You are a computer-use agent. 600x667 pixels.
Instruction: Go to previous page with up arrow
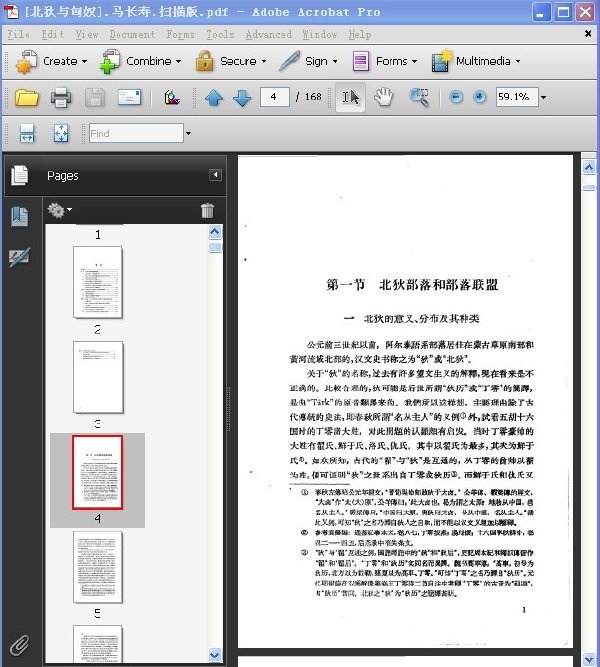pyautogui.click(x=214, y=98)
